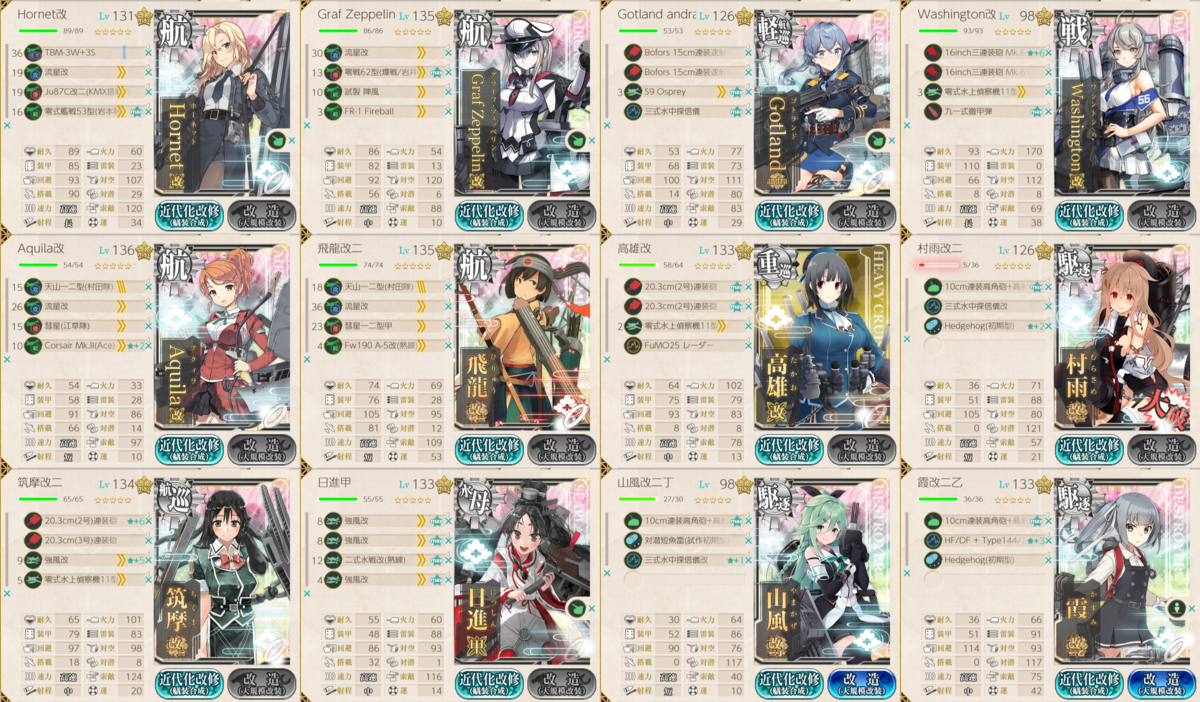Click Hornet's green reinforcement expansion slot icon
1200x702 pixels.
point(276,140)
